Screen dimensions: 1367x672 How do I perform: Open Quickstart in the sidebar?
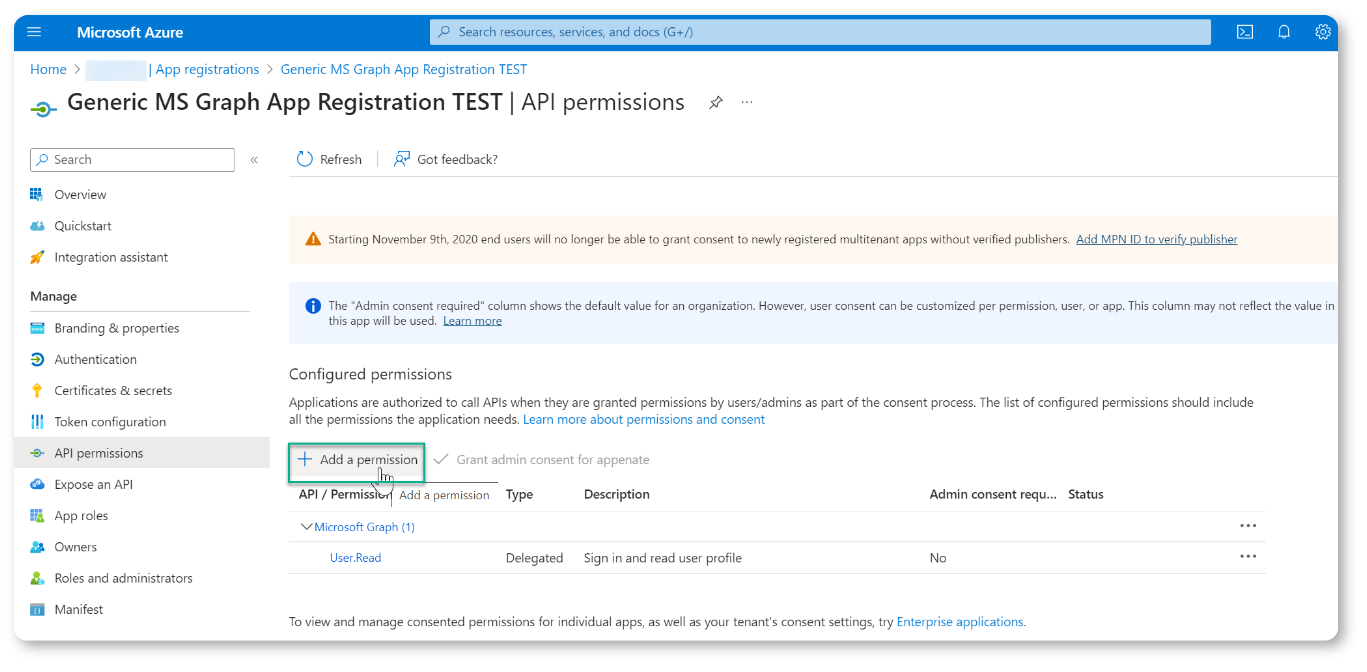(x=83, y=226)
